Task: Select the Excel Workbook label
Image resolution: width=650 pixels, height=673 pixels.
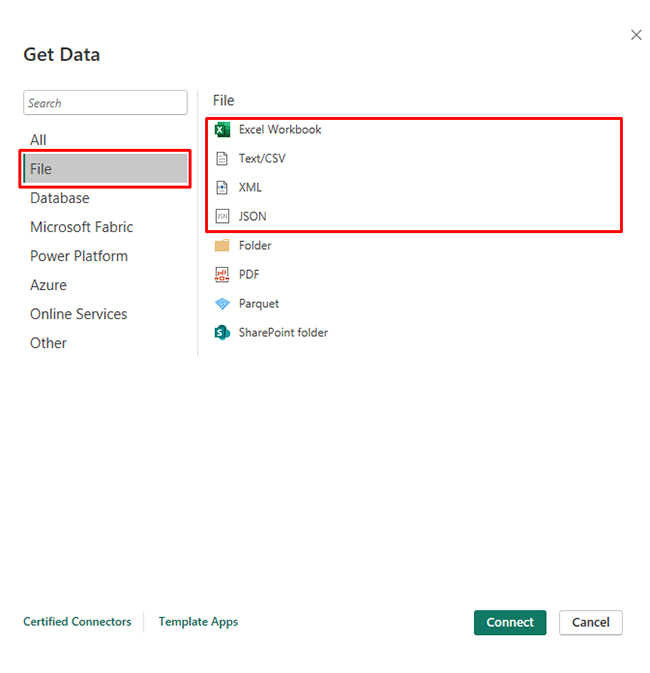Action: click(280, 130)
